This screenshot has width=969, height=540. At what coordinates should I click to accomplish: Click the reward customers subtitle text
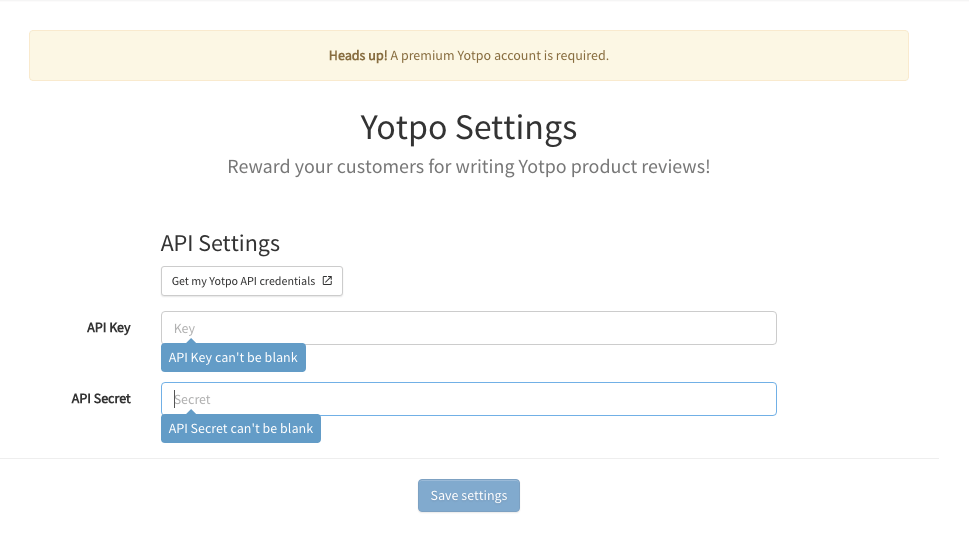coord(468,166)
